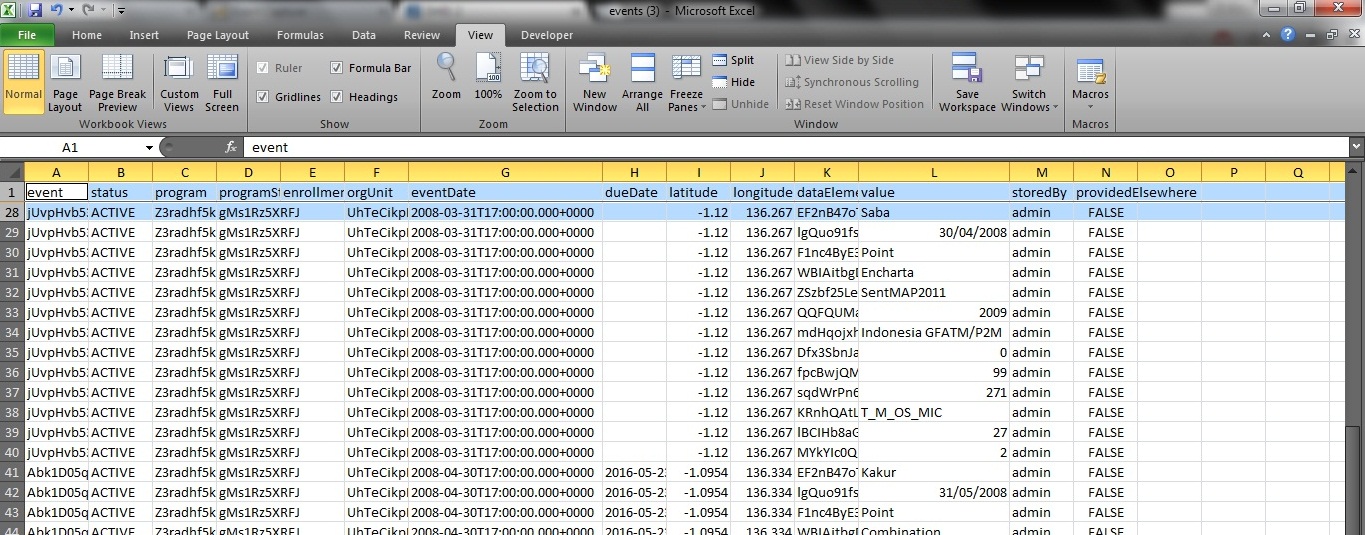The height and width of the screenshot is (535, 1365).
Task: Toggle the Gridlines checkbox
Action: point(263,97)
